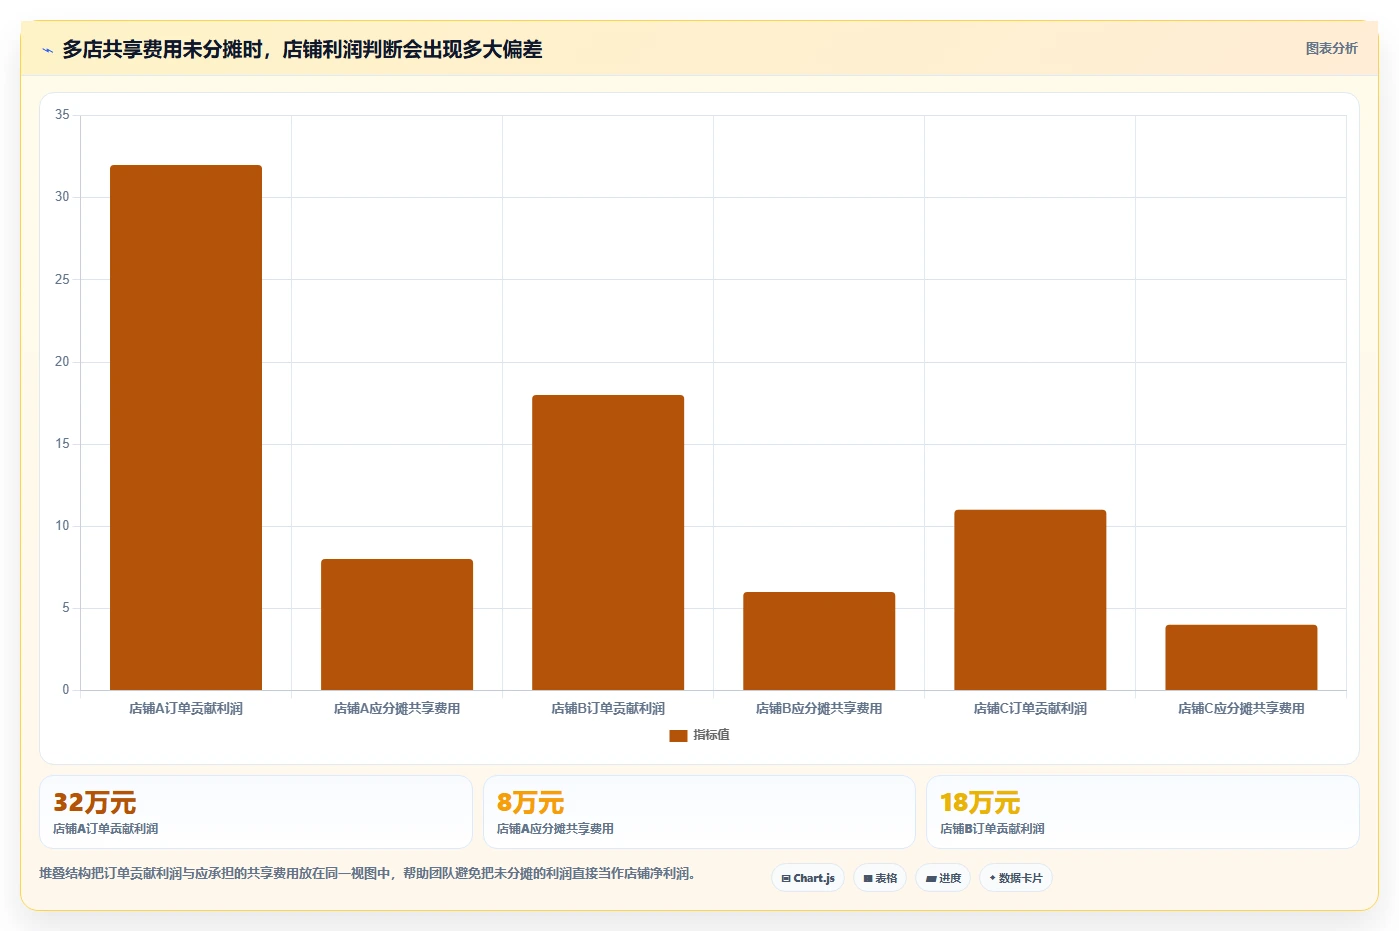Screen dimensions: 1399x931
Task: Click the 店铺C应分摊共享费用 bar
Action: 1241,657
